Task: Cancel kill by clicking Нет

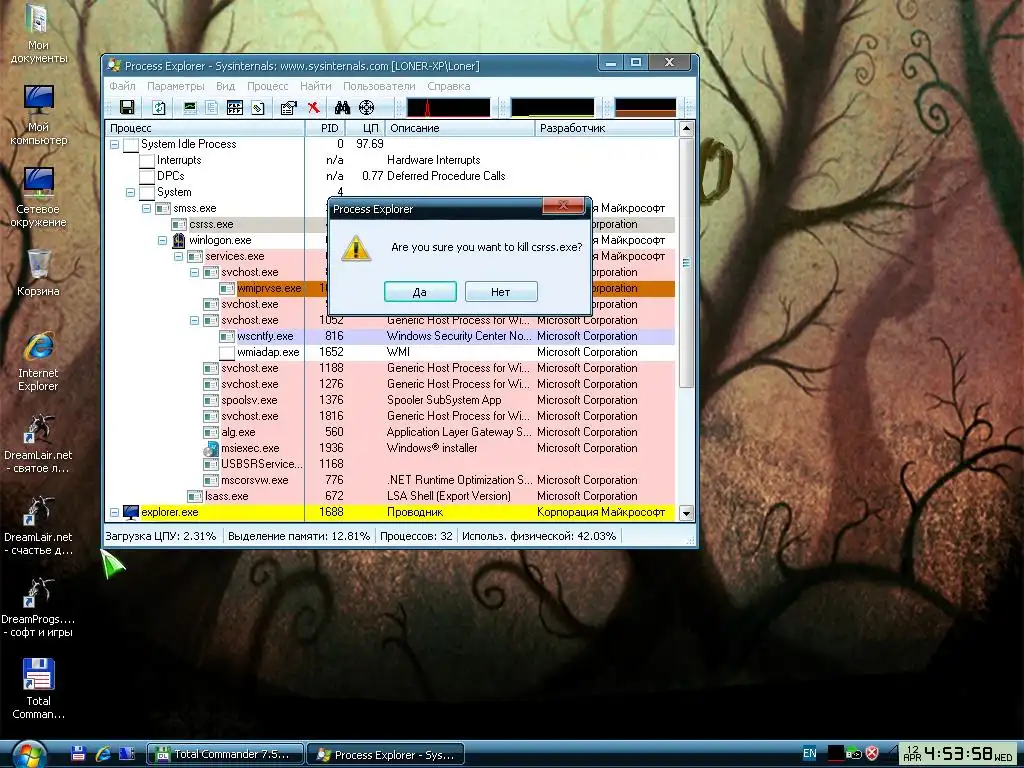Action: click(501, 292)
